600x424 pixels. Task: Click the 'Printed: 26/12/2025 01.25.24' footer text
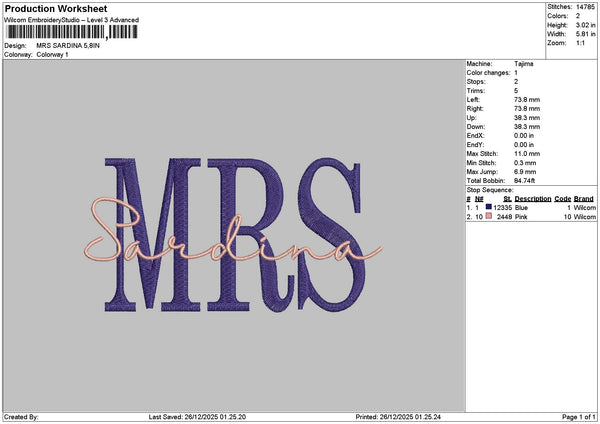[398, 417]
